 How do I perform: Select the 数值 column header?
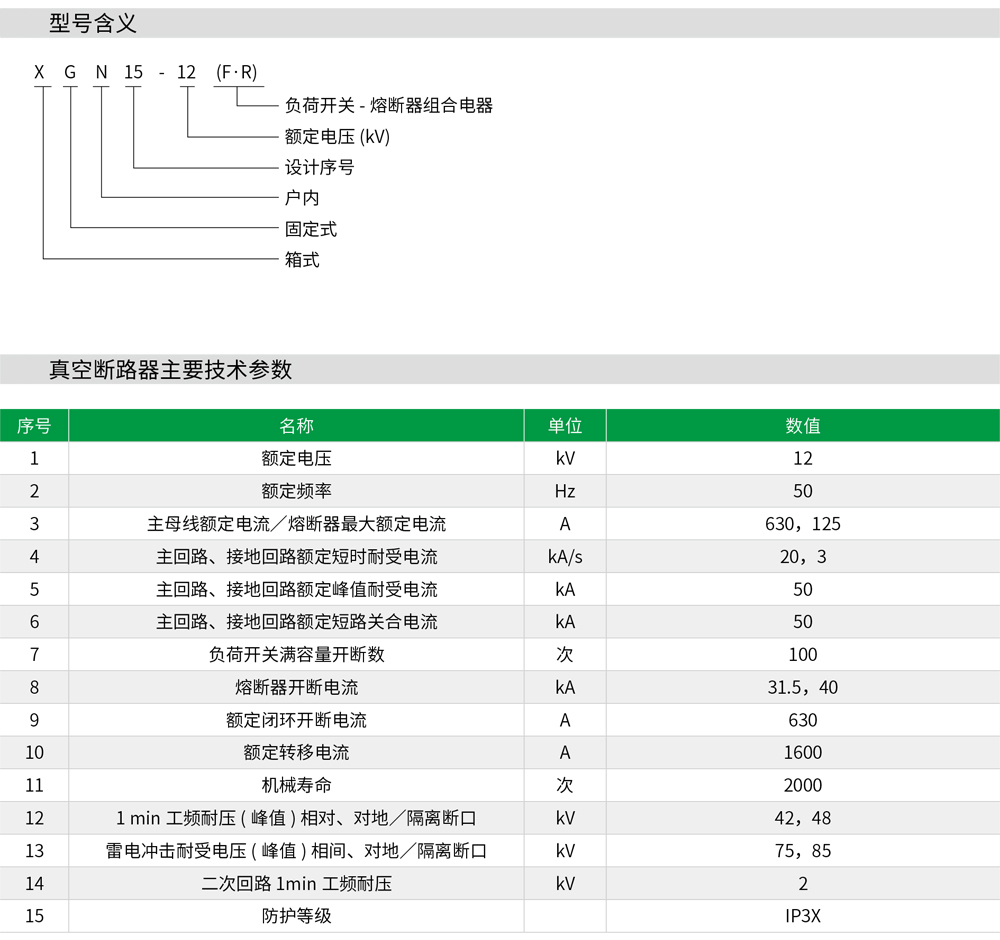click(802, 426)
